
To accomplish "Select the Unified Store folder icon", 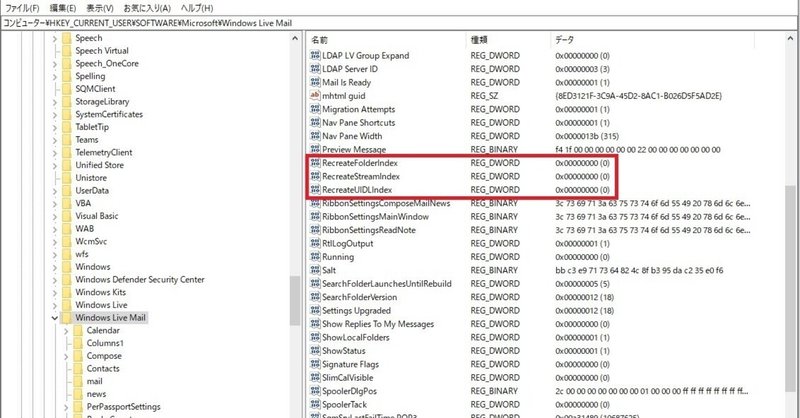I will (x=66, y=165).
